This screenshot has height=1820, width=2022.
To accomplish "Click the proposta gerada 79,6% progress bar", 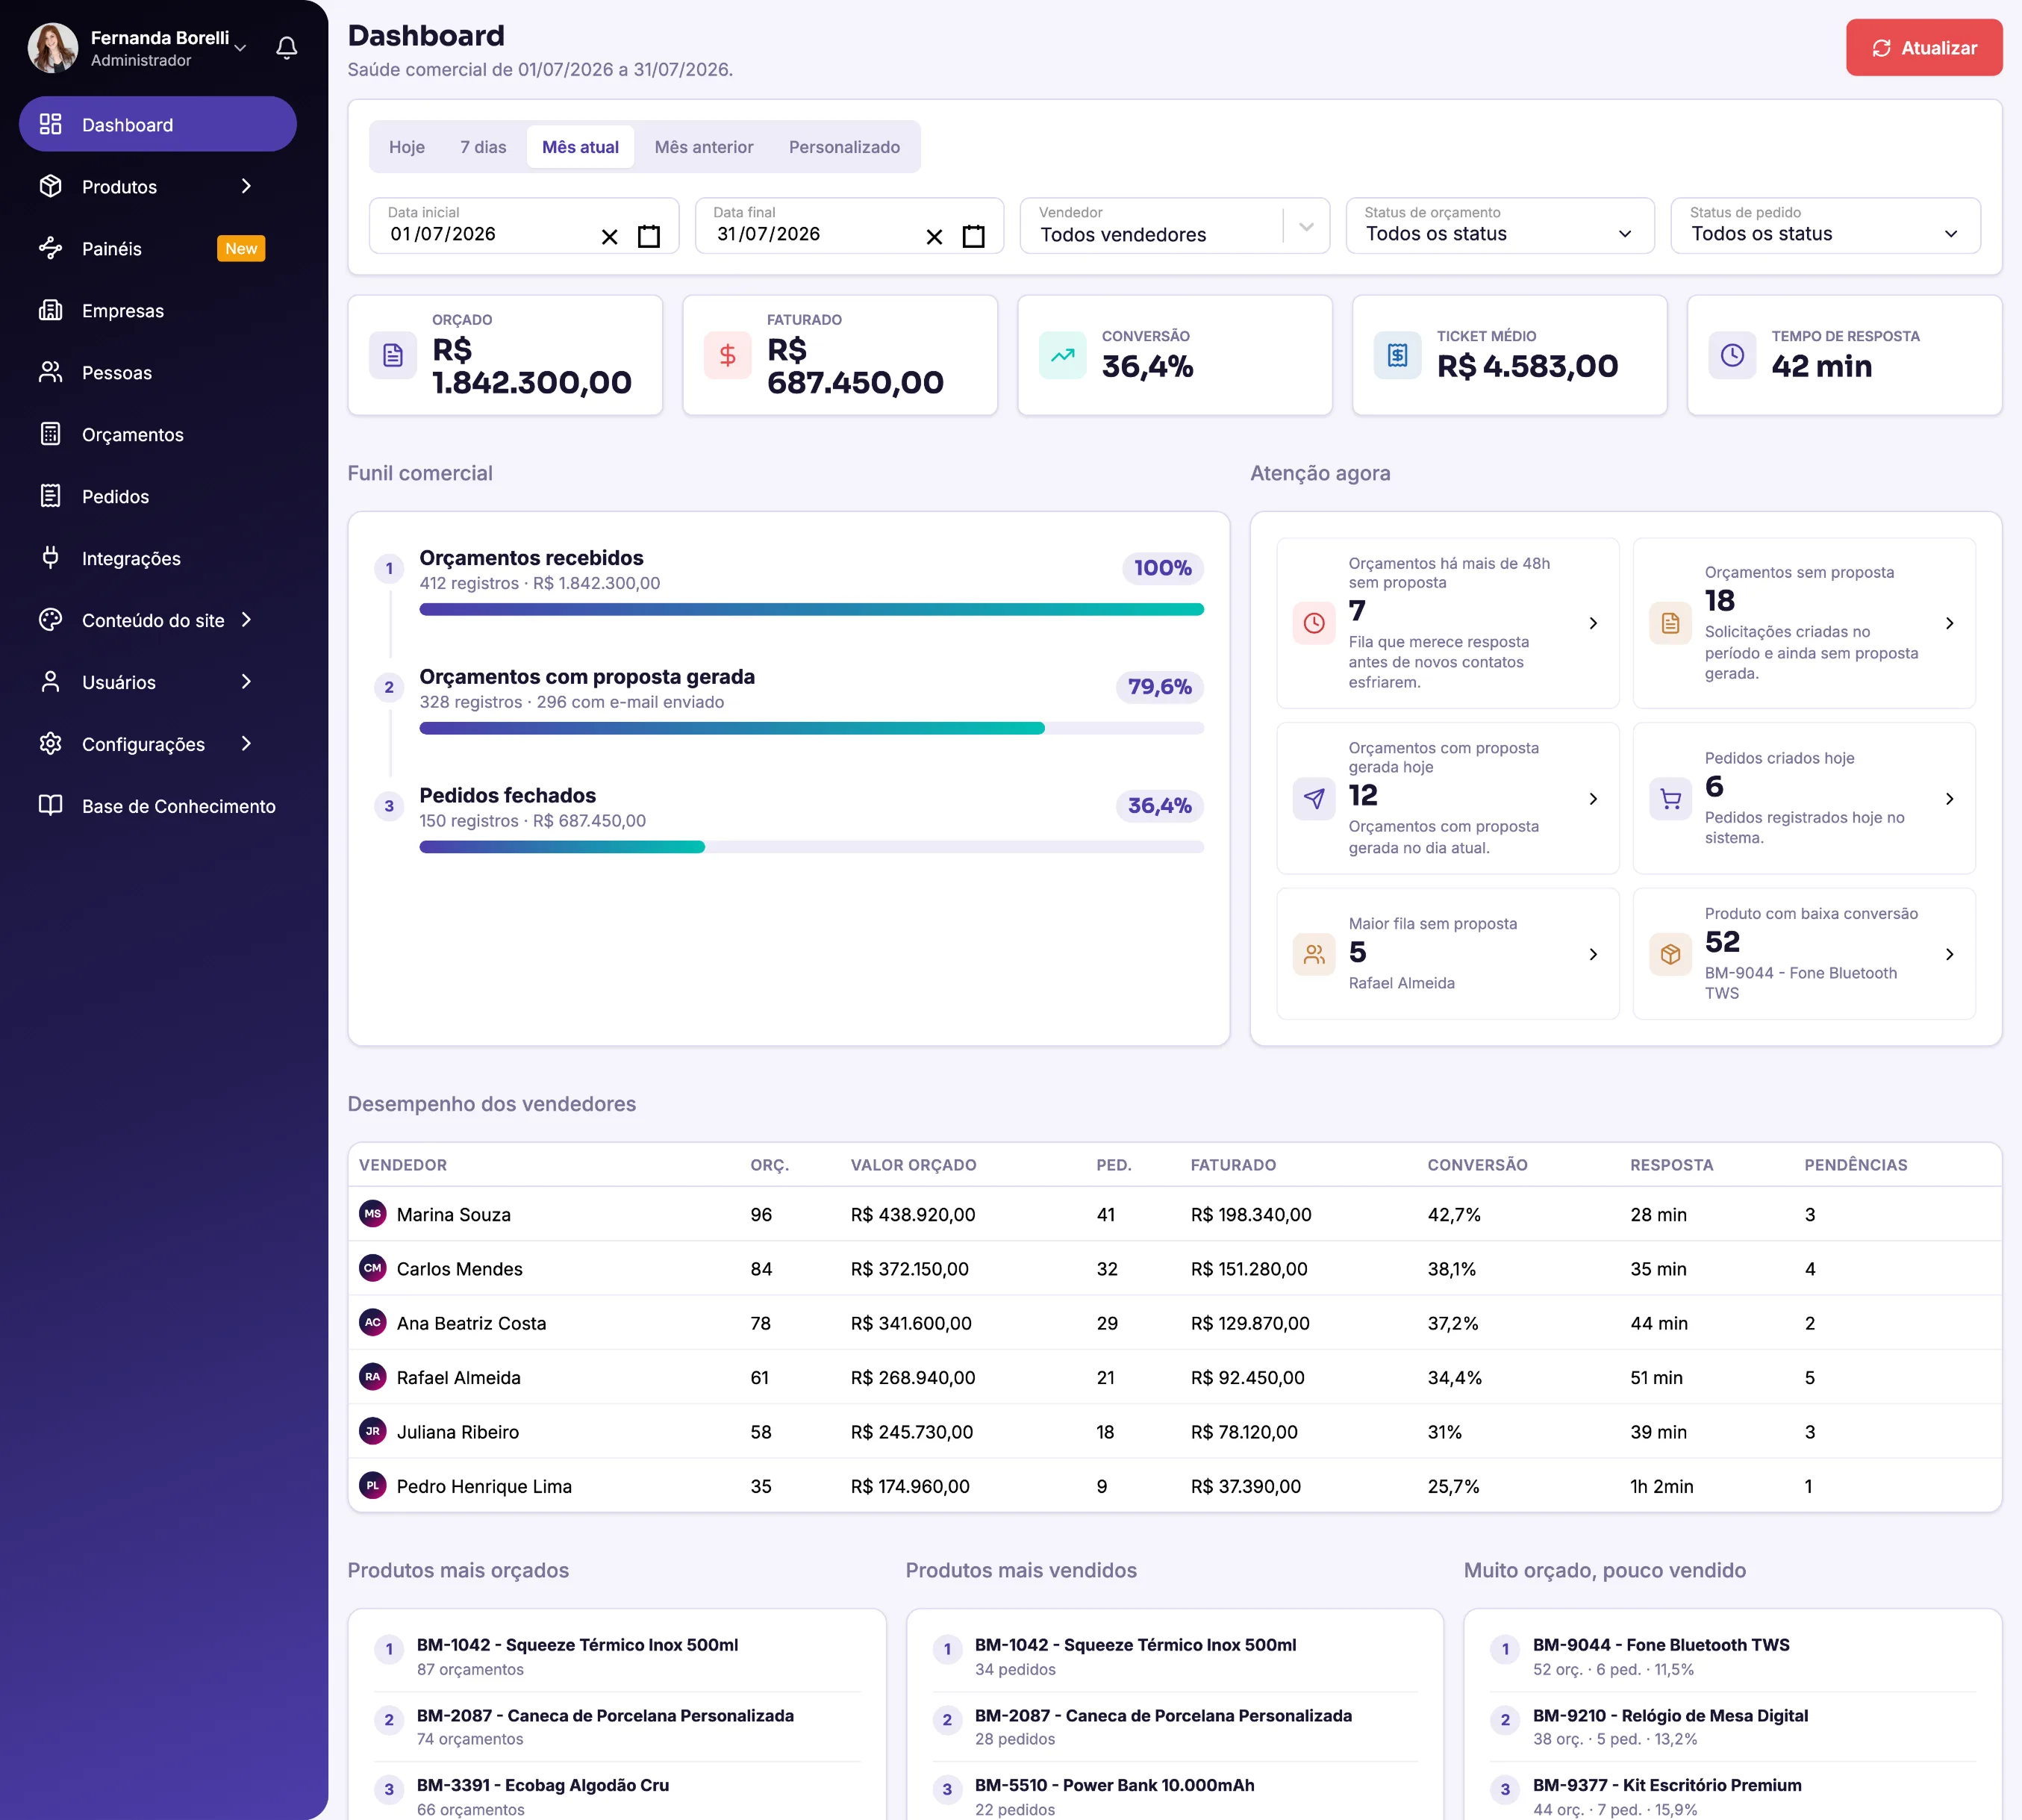I will tap(811, 728).
